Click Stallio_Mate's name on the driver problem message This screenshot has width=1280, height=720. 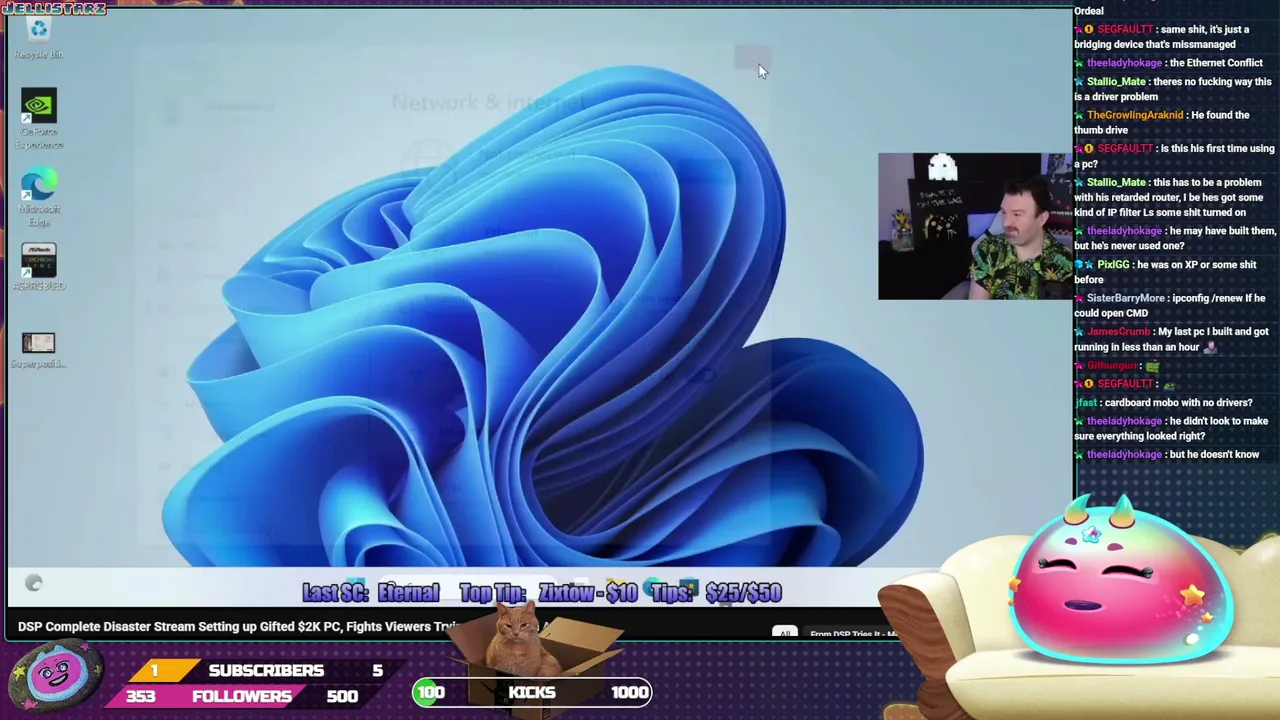(x=1116, y=82)
